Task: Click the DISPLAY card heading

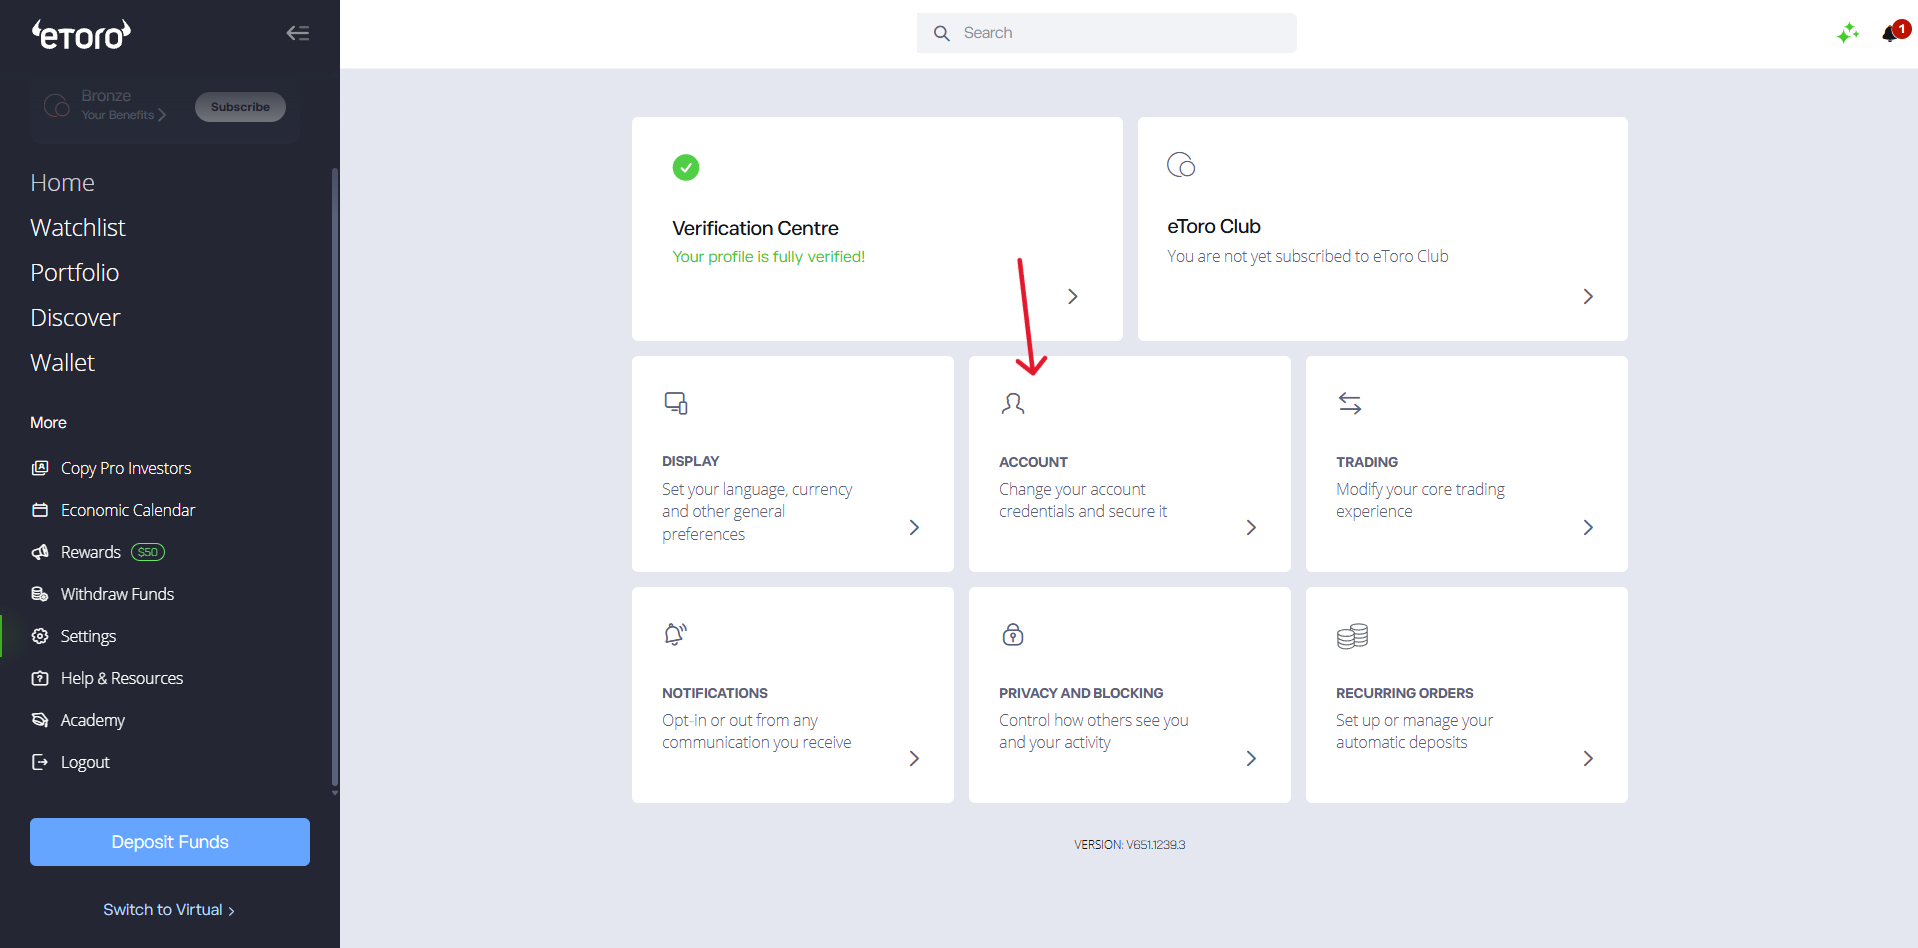Action: (x=690, y=461)
